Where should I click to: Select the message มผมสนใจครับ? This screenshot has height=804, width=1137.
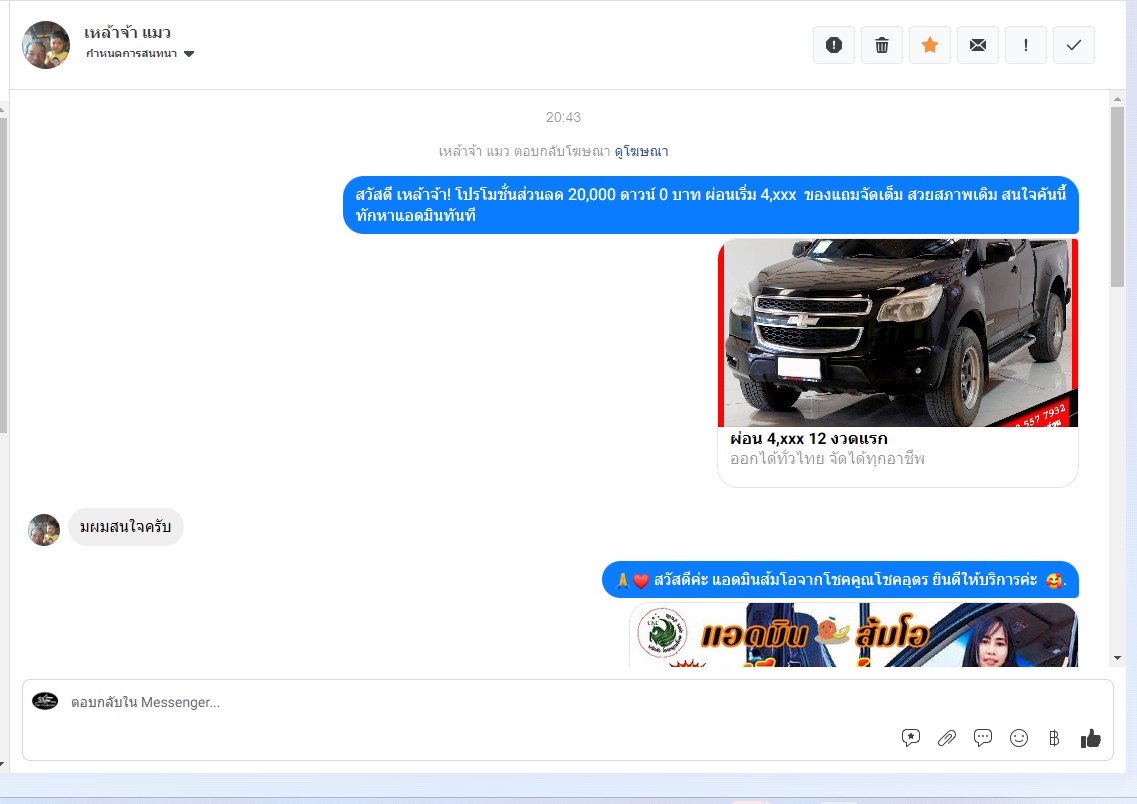click(125, 527)
